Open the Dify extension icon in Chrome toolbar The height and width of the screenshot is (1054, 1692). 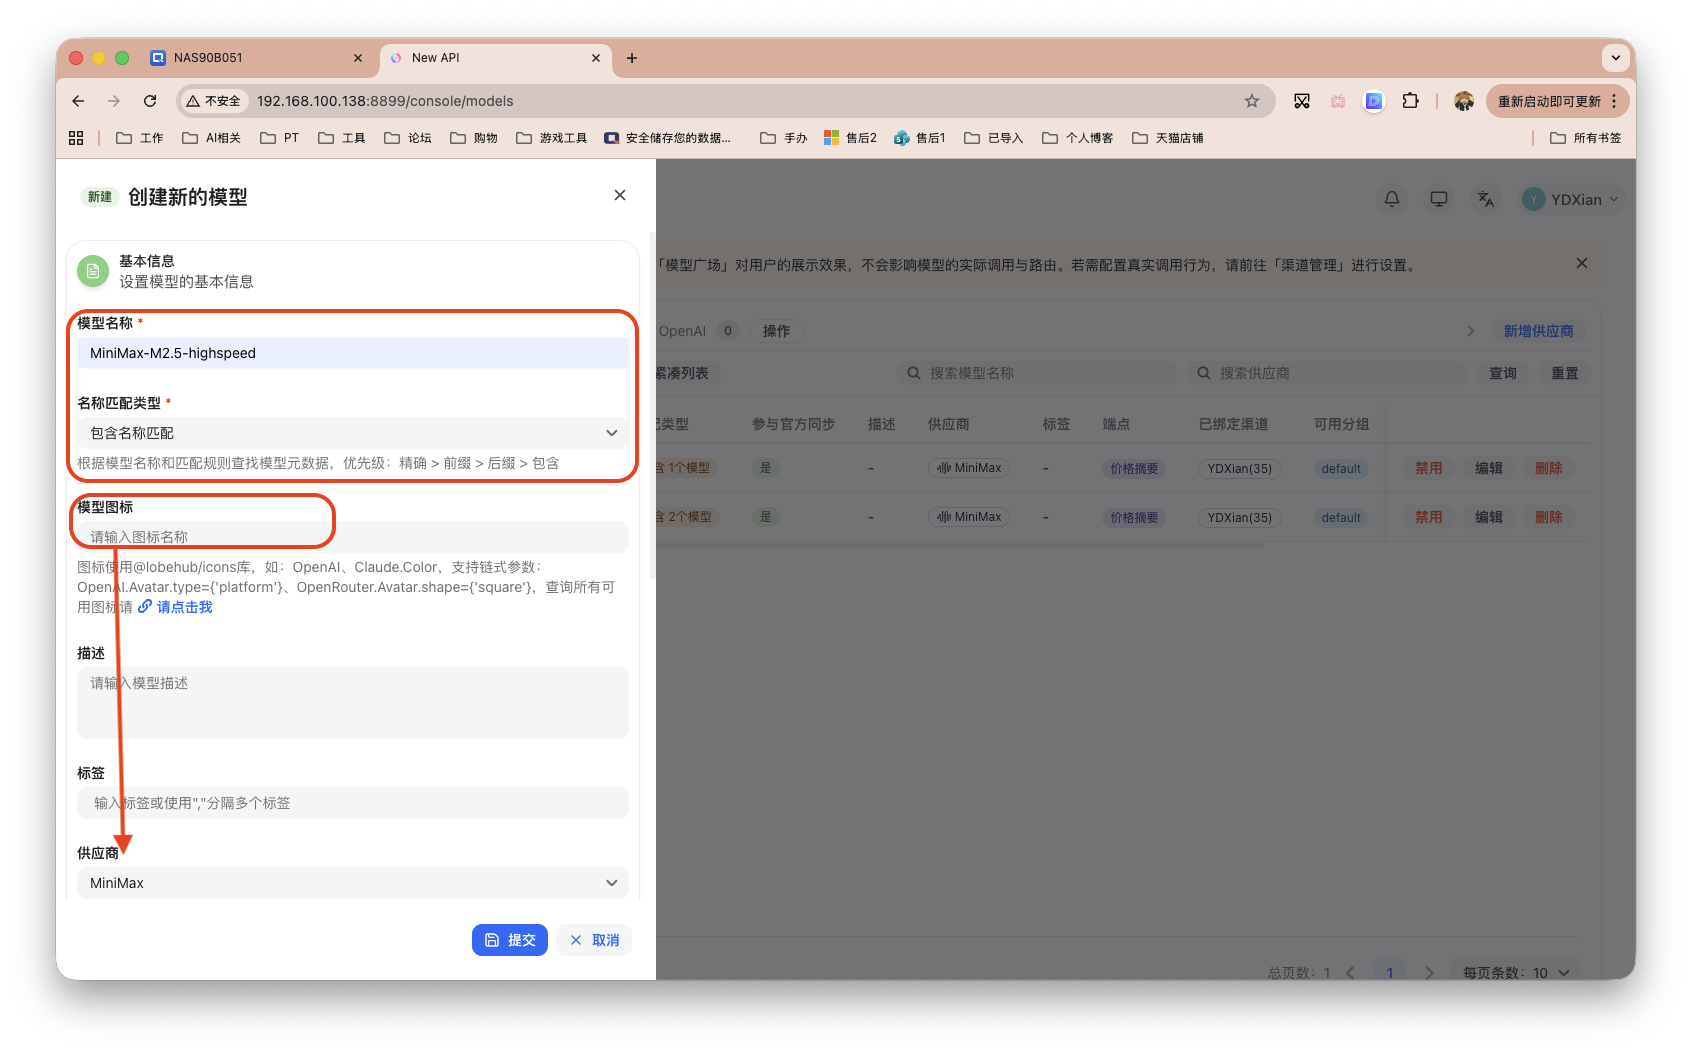1374,101
